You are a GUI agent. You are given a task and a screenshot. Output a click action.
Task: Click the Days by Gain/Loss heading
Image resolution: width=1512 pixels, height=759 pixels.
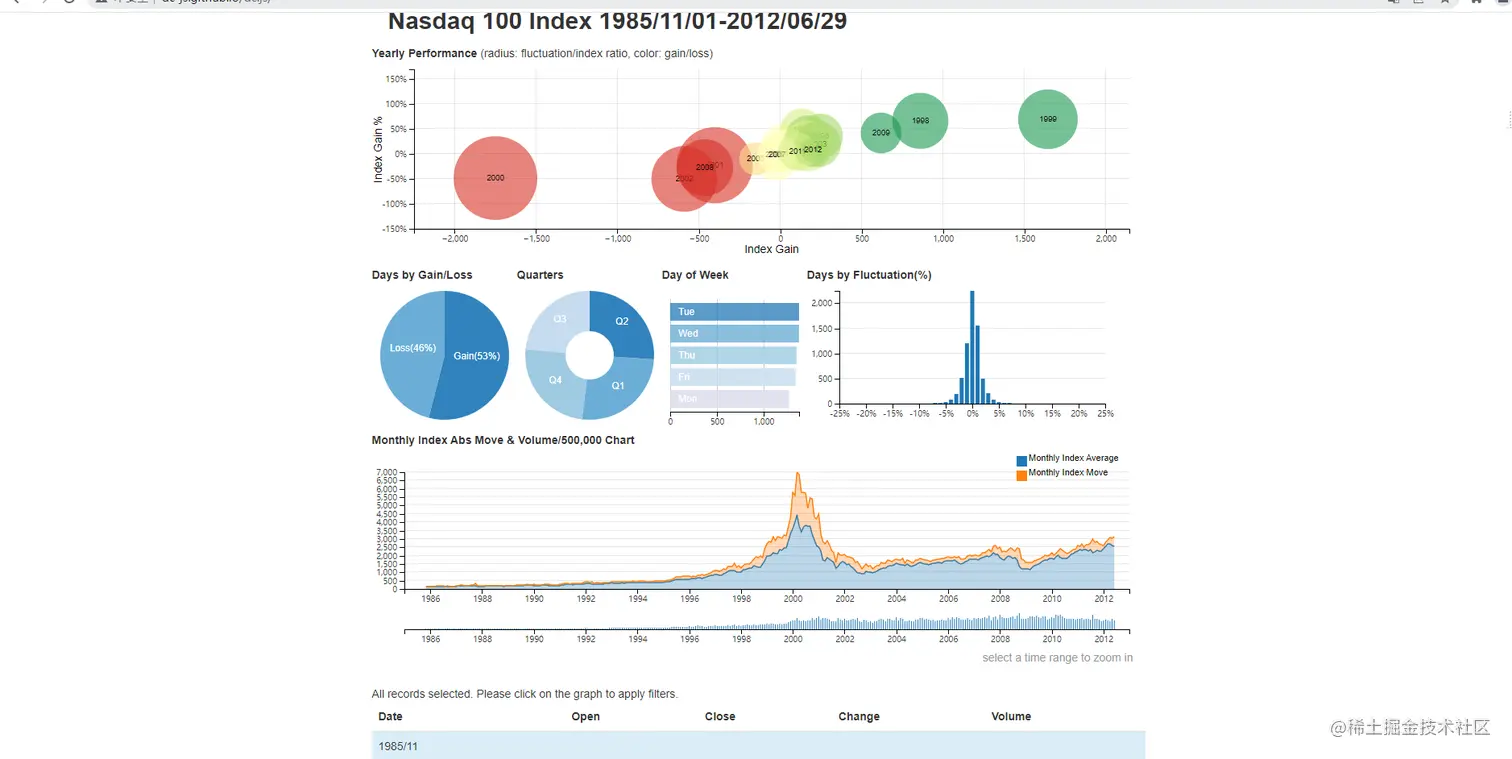click(x=422, y=275)
